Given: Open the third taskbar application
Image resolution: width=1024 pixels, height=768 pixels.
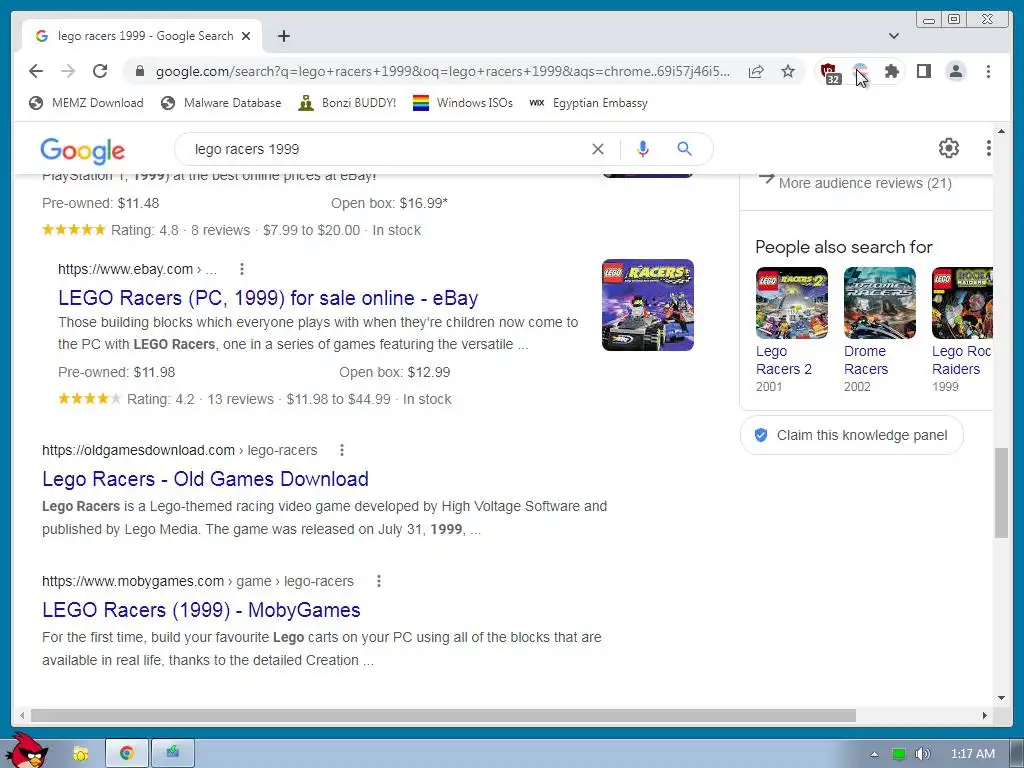Looking at the screenshot, I should point(172,753).
